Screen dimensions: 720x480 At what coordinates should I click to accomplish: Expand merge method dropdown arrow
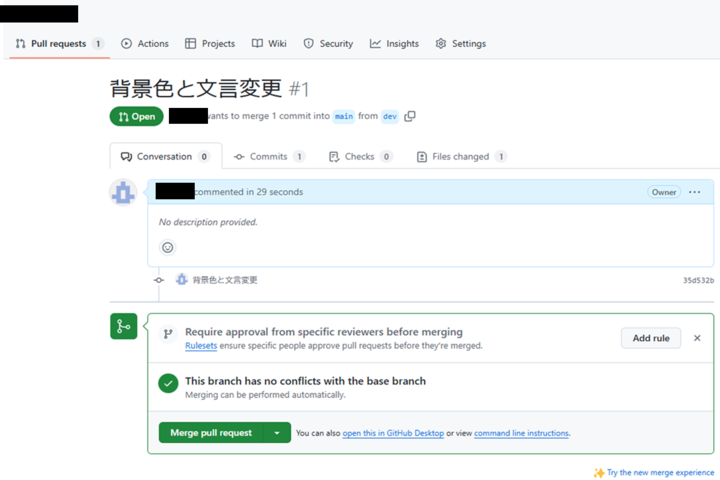[277, 433]
